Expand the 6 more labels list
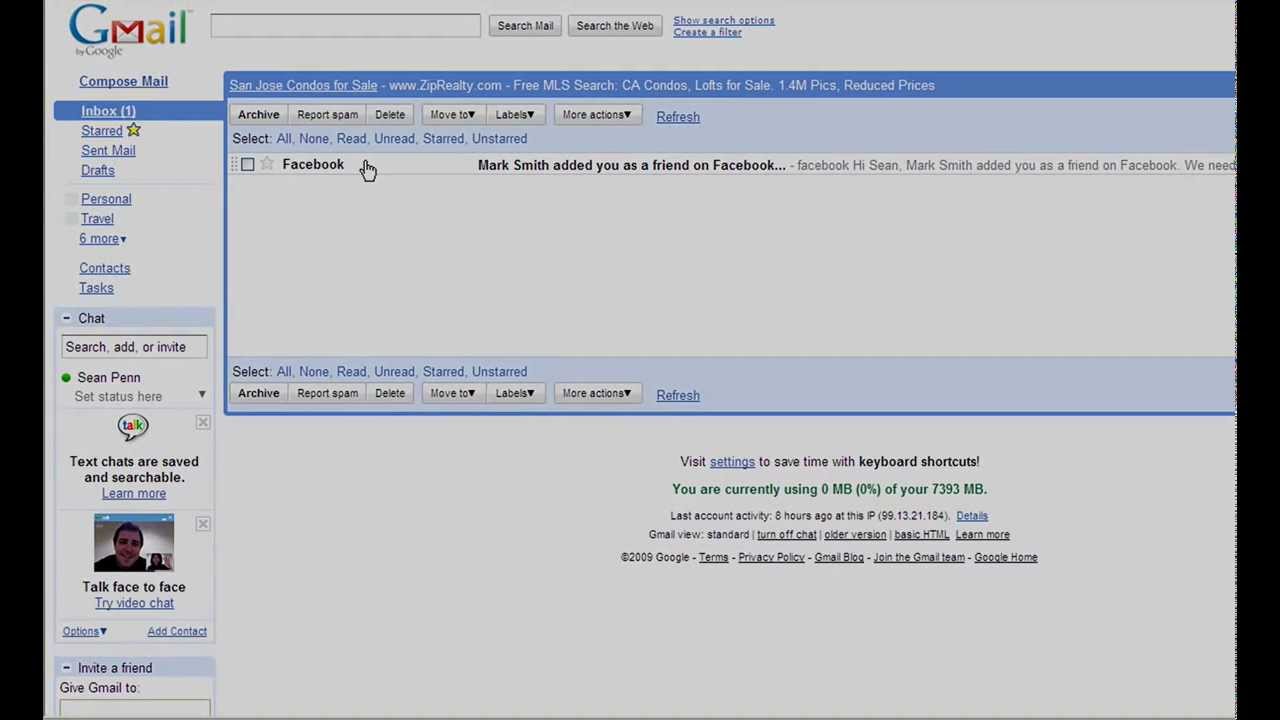 click(103, 239)
